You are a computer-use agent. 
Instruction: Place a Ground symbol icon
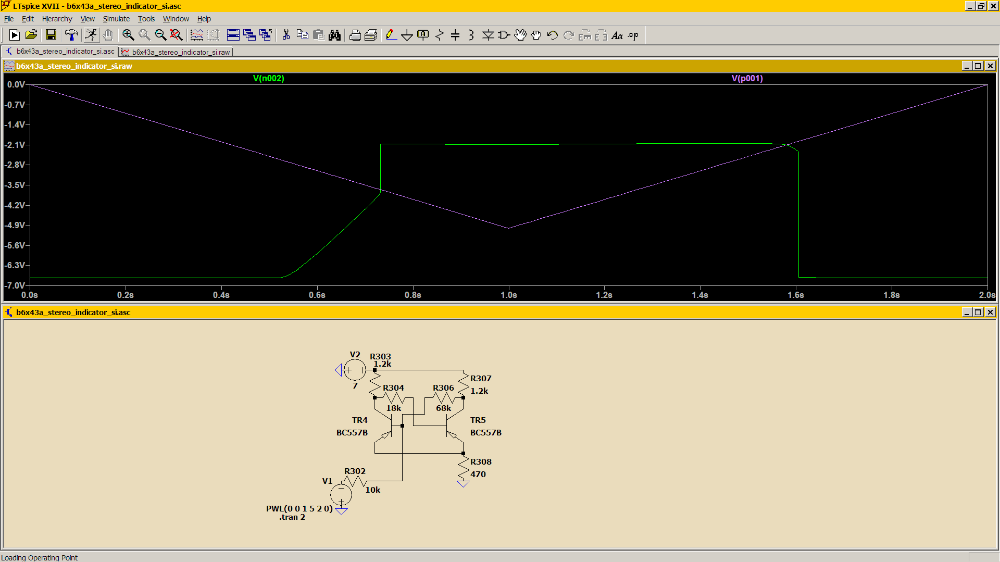tap(407, 35)
